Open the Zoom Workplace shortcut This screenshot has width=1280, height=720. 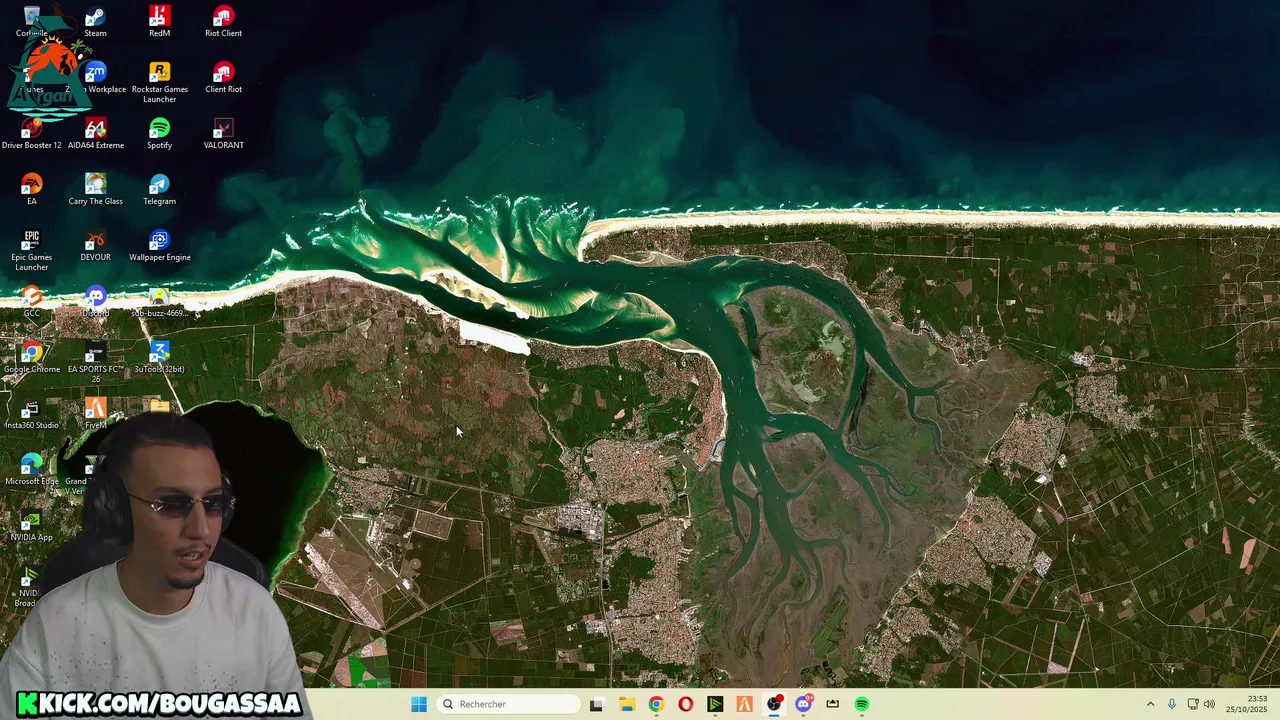point(96,78)
